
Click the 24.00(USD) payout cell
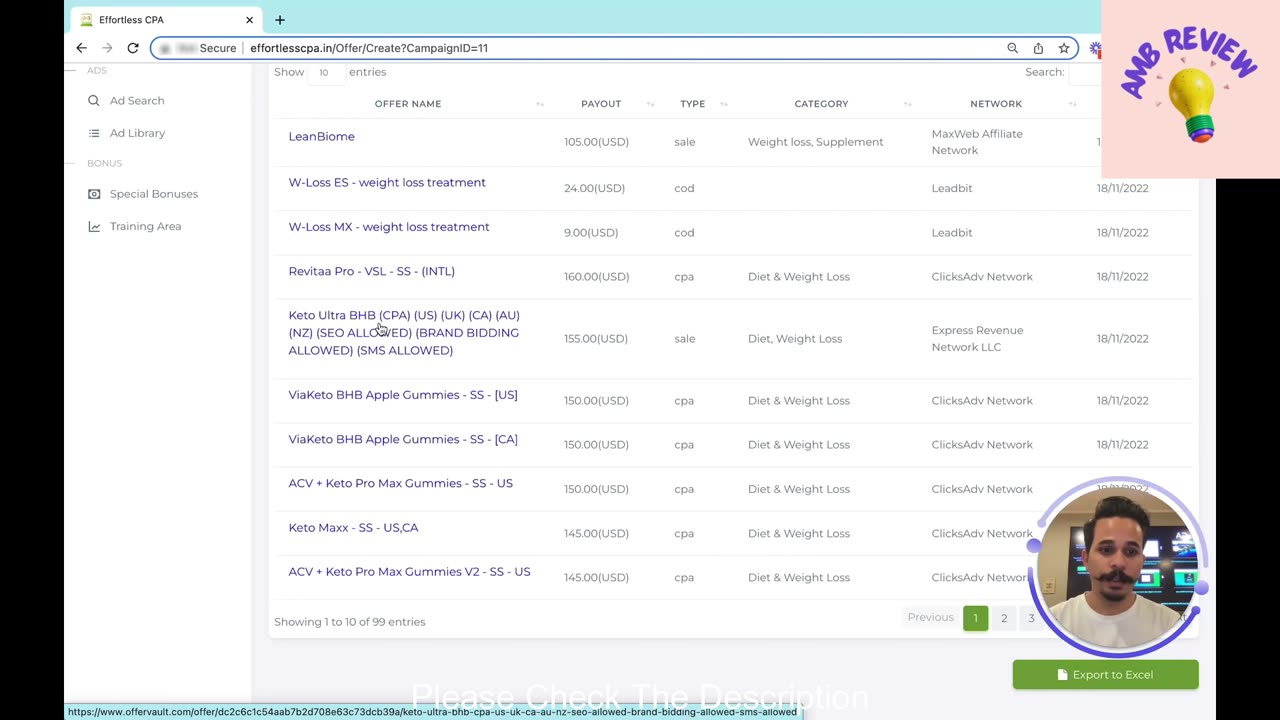click(594, 188)
